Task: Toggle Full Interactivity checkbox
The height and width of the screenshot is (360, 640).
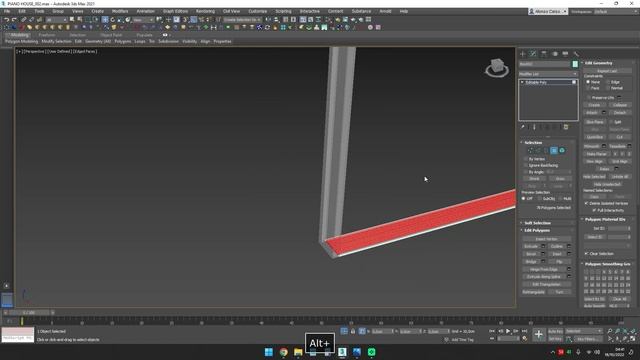Action: 595,210
